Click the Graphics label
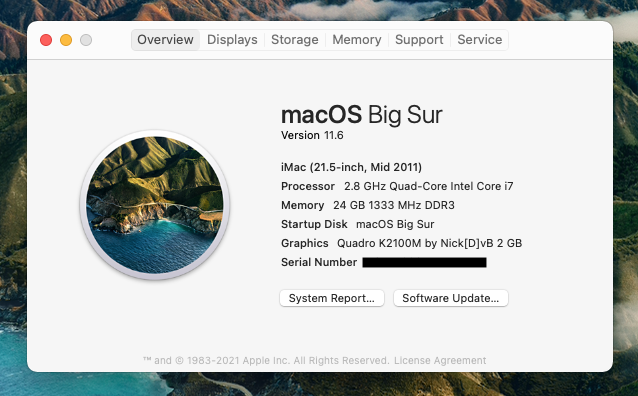The image size is (638, 396). 304,243
